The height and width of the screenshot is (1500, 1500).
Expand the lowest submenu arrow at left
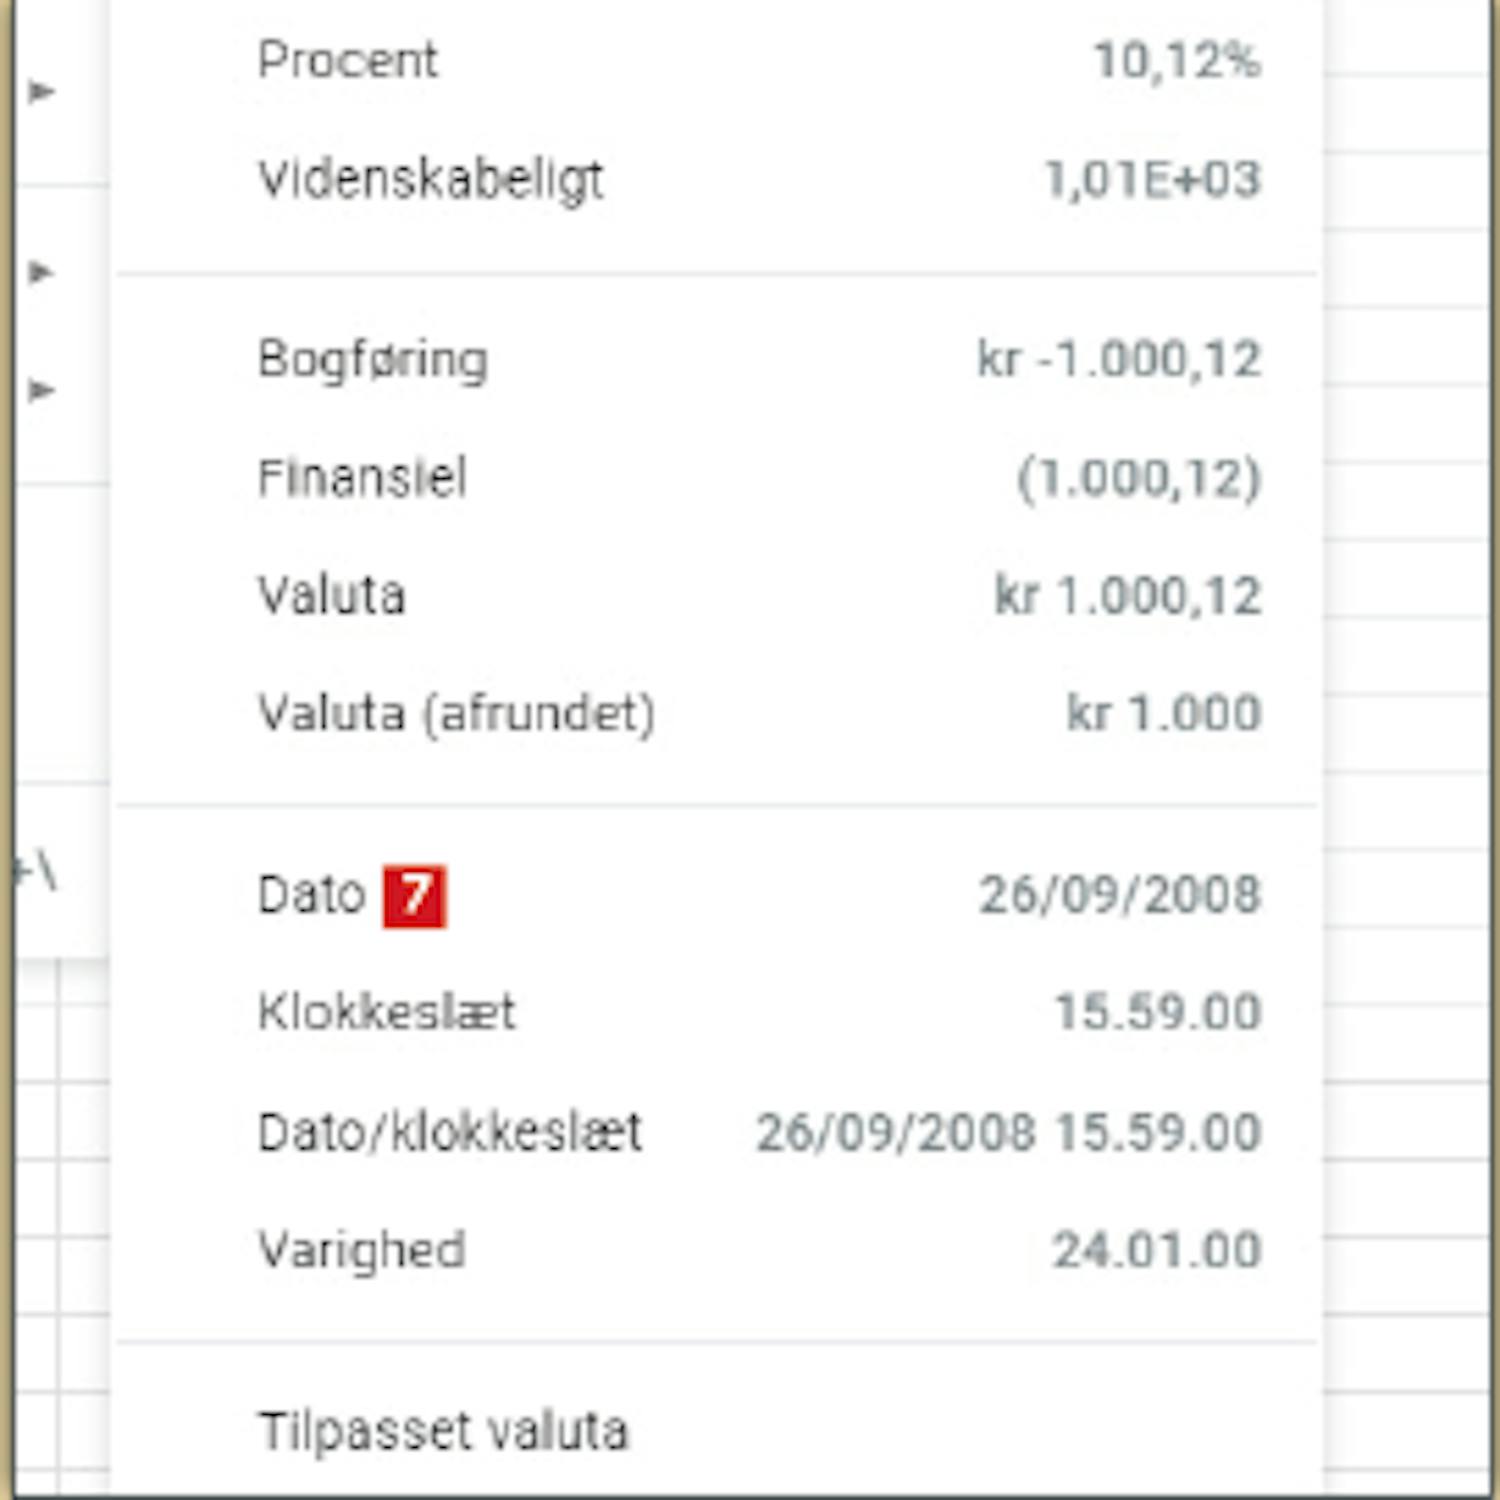coord(41,389)
